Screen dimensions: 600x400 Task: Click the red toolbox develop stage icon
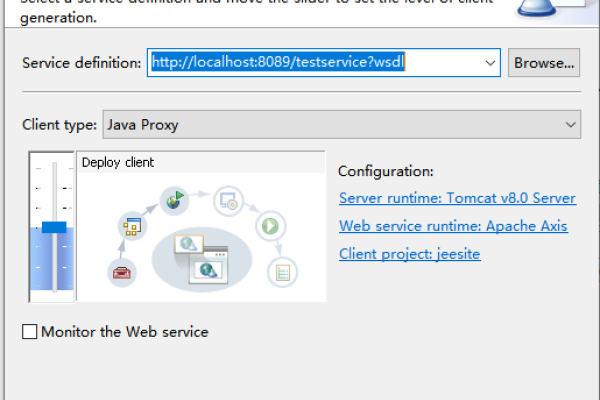click(x=122, y=273)
